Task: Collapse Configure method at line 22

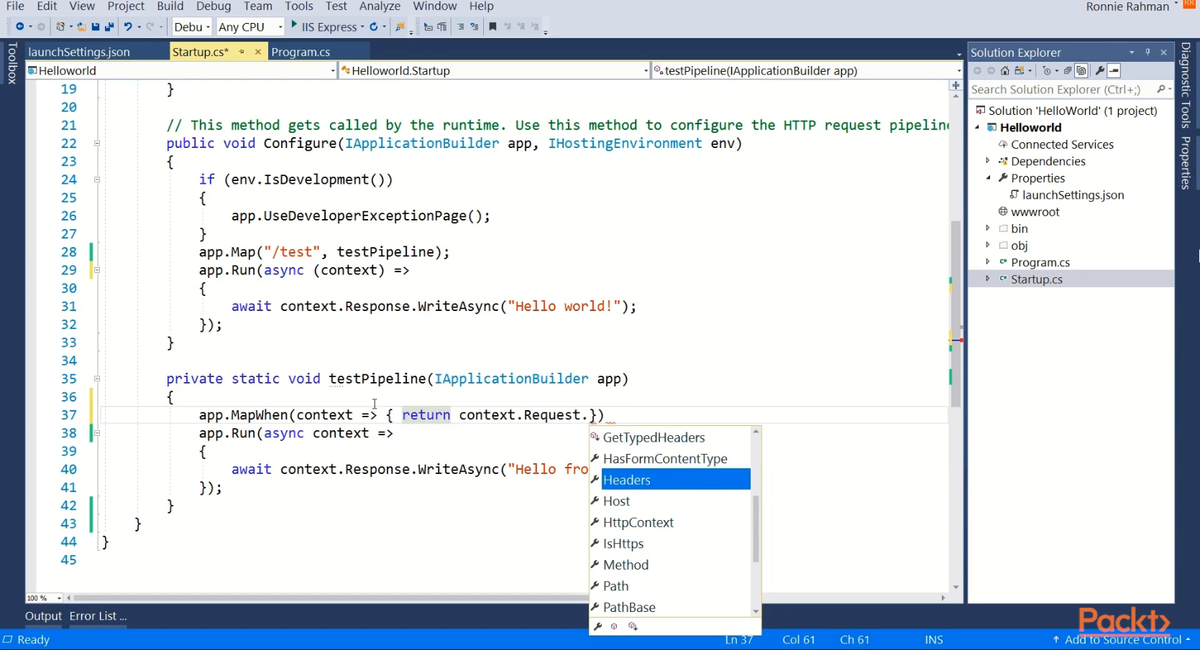Action: click(97, 143)
